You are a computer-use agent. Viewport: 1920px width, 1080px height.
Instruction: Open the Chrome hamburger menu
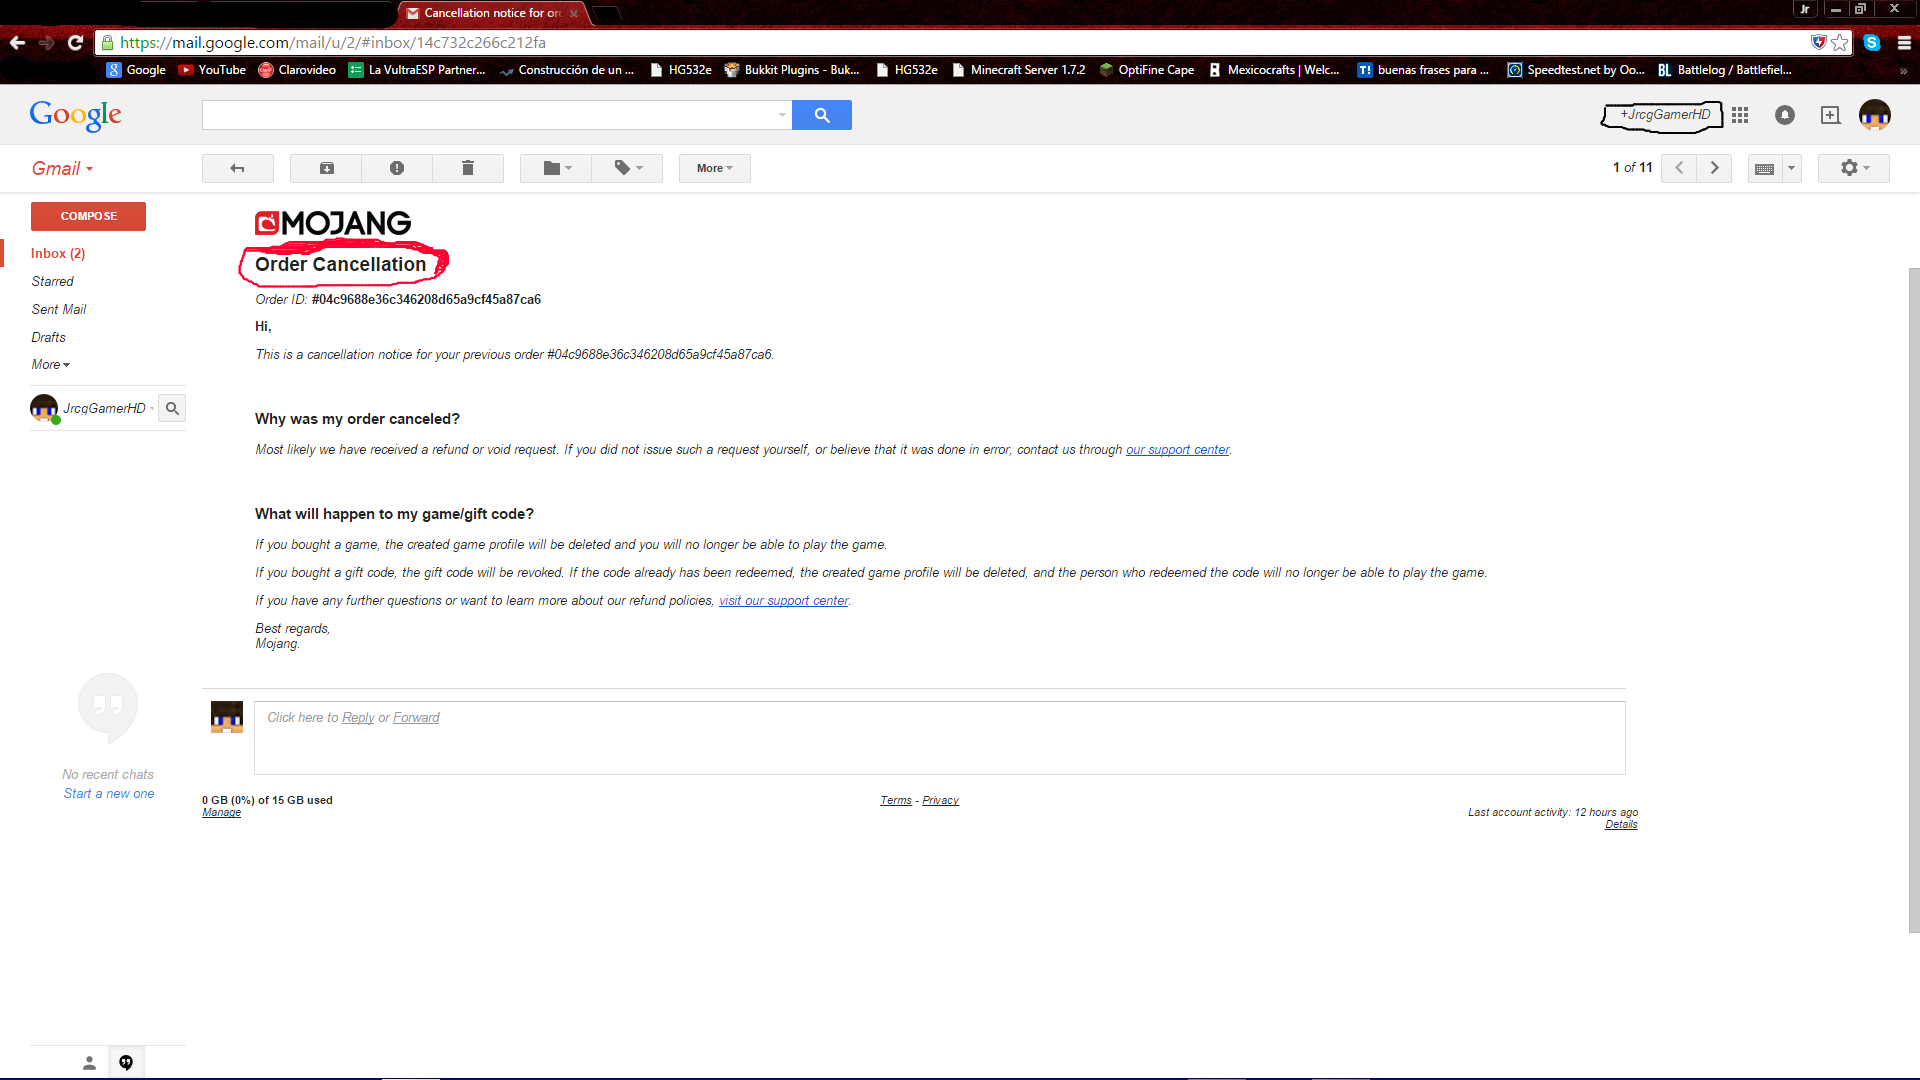[x=1904, y=43]
